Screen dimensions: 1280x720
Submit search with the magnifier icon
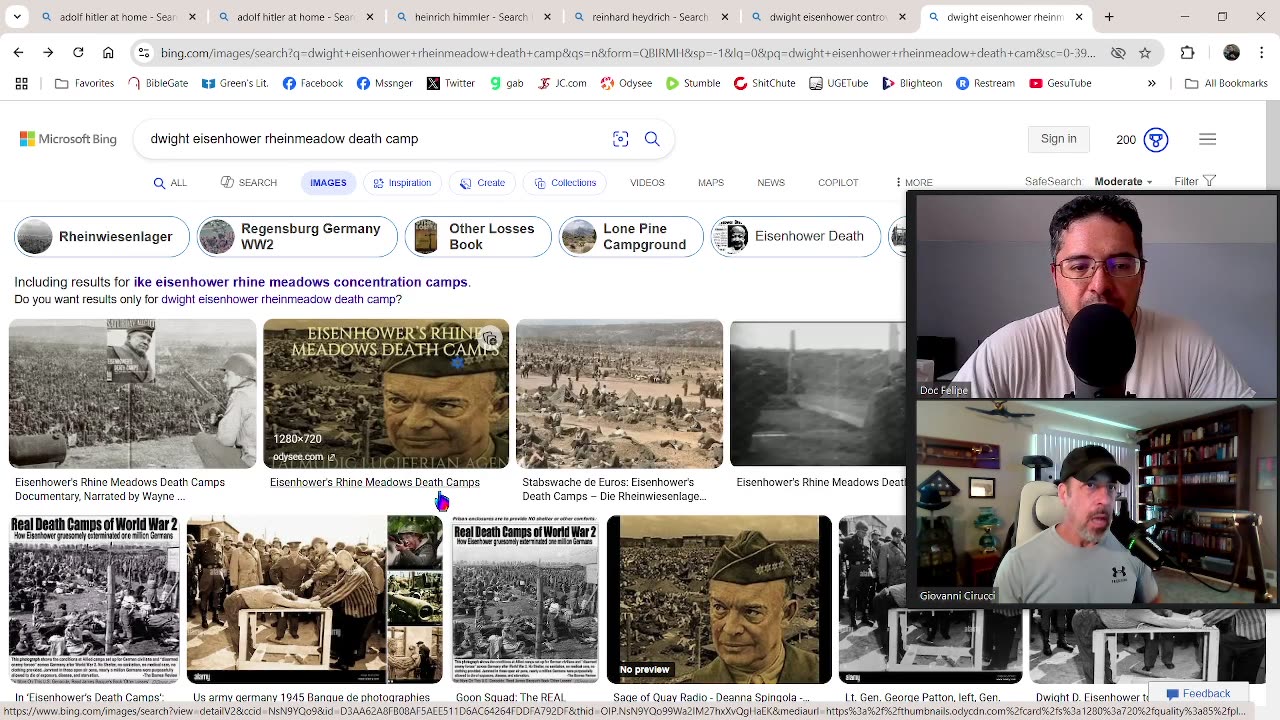click(x=652, y=139)
